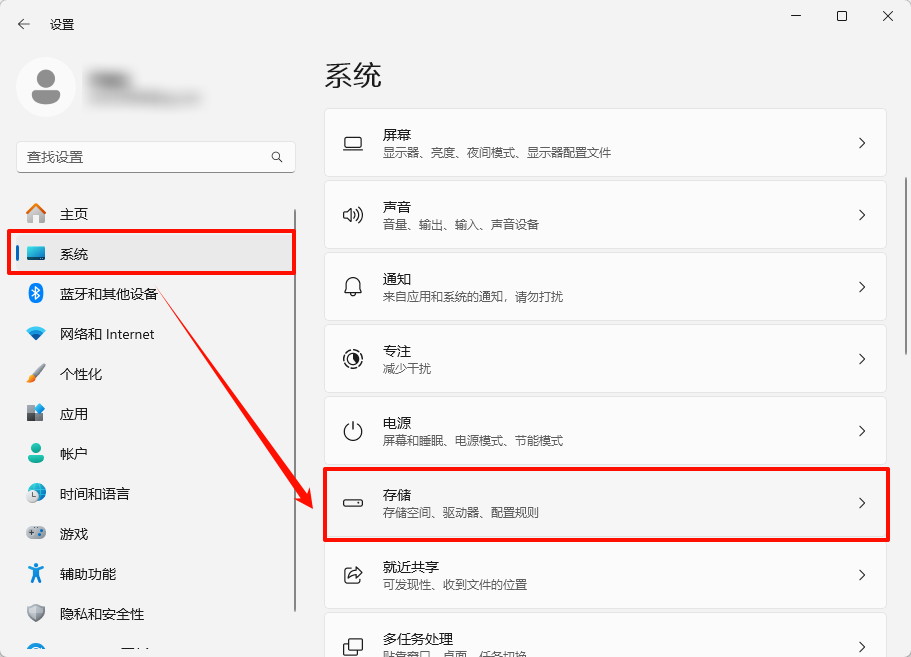Click the 时间和语言 clock icon
The height and width of the screenshot is (657, 911).
[31, 493]
